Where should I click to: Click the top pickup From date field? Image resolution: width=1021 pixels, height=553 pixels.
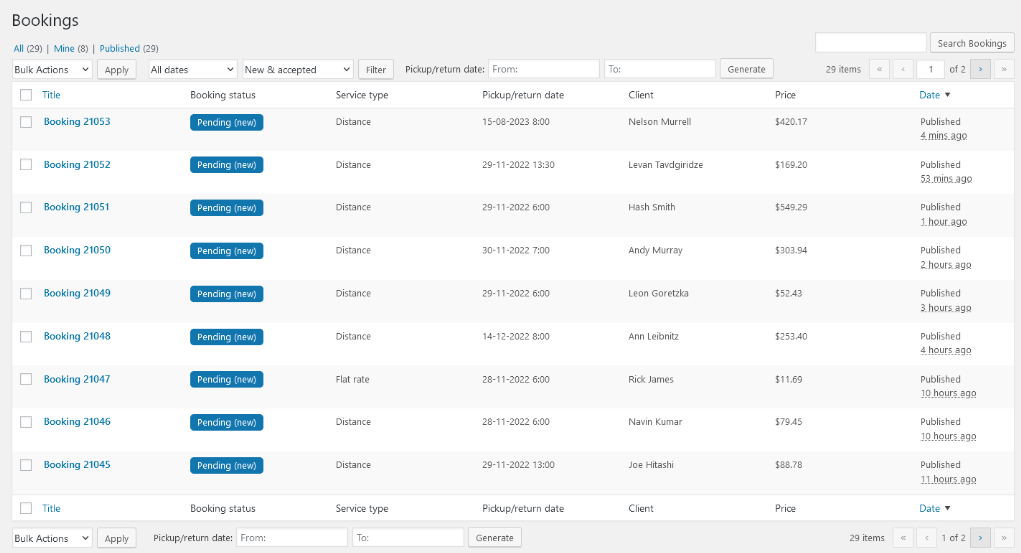[544, 69]
